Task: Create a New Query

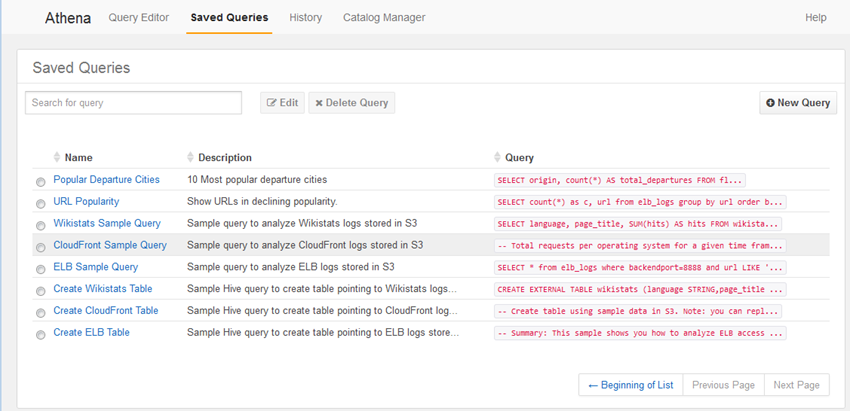Action: tap(797, 103)
